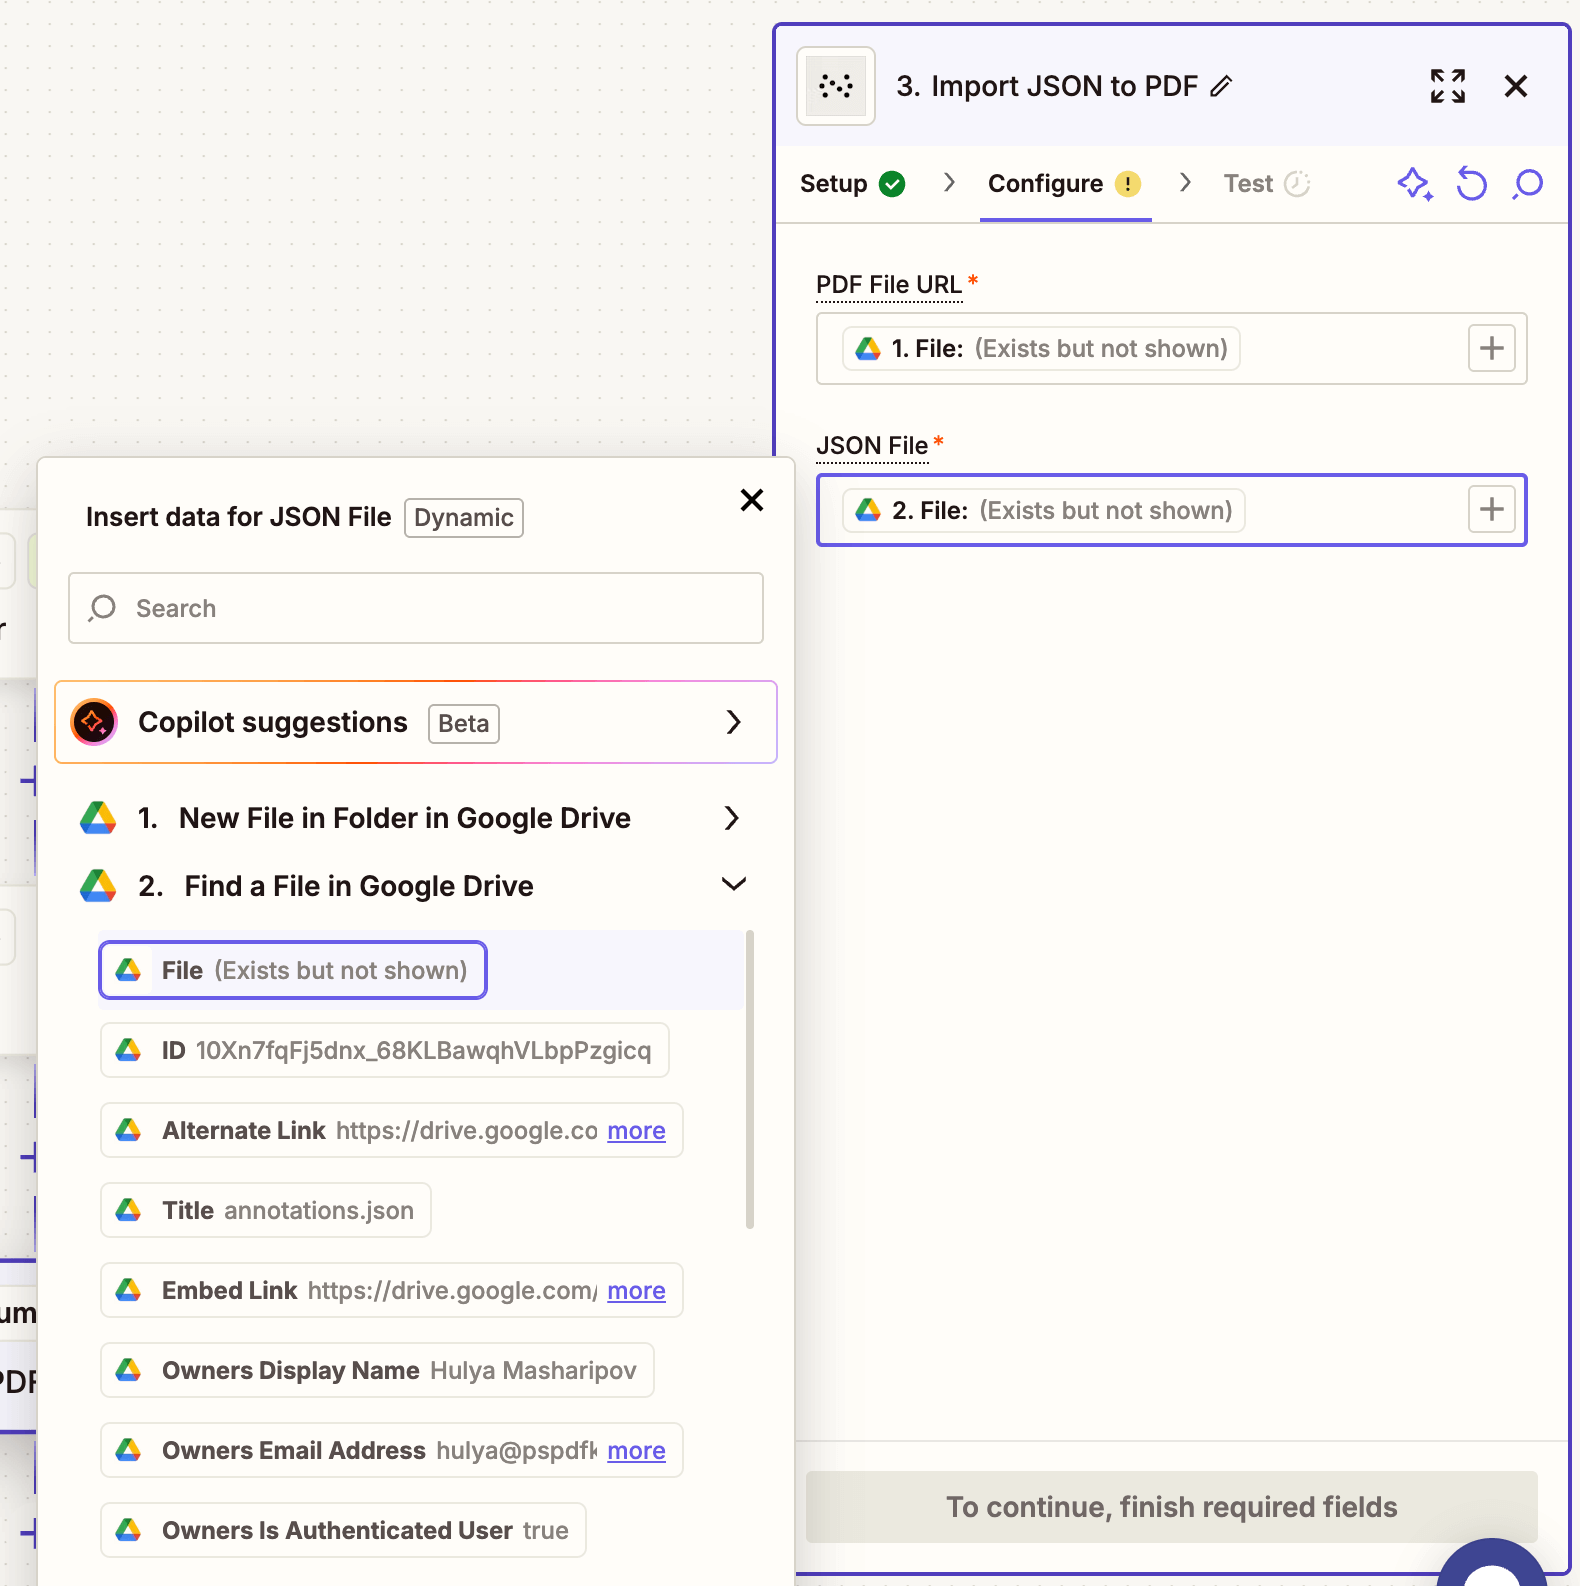
Task: Click more link on Alternate Link
Action: [x=636, y=1131]
